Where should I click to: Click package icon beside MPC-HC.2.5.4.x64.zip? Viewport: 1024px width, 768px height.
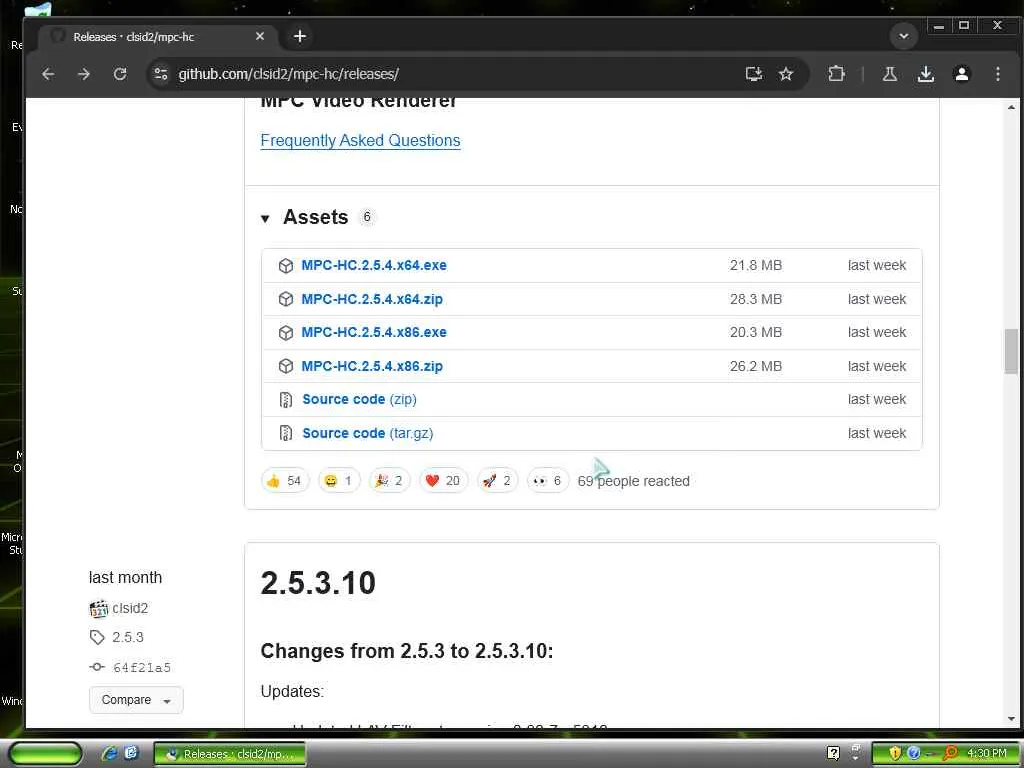285,299
